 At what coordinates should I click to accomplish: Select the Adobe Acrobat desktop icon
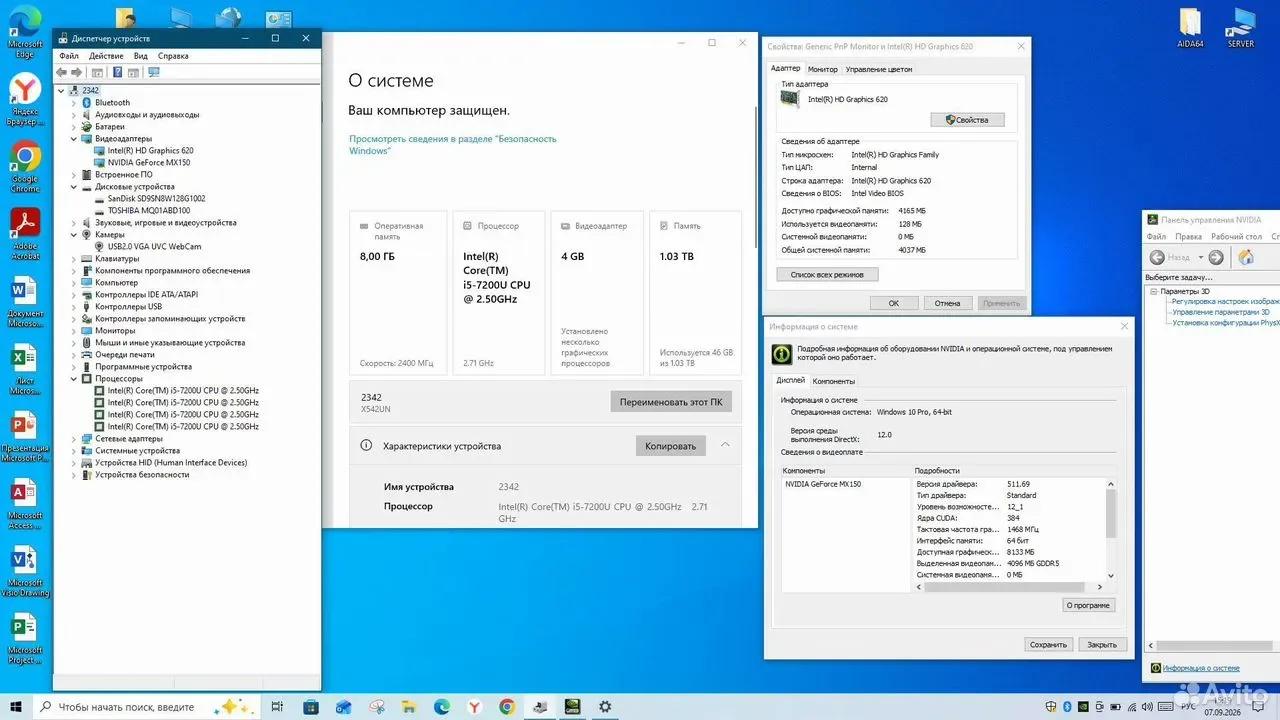click(25, 233)
